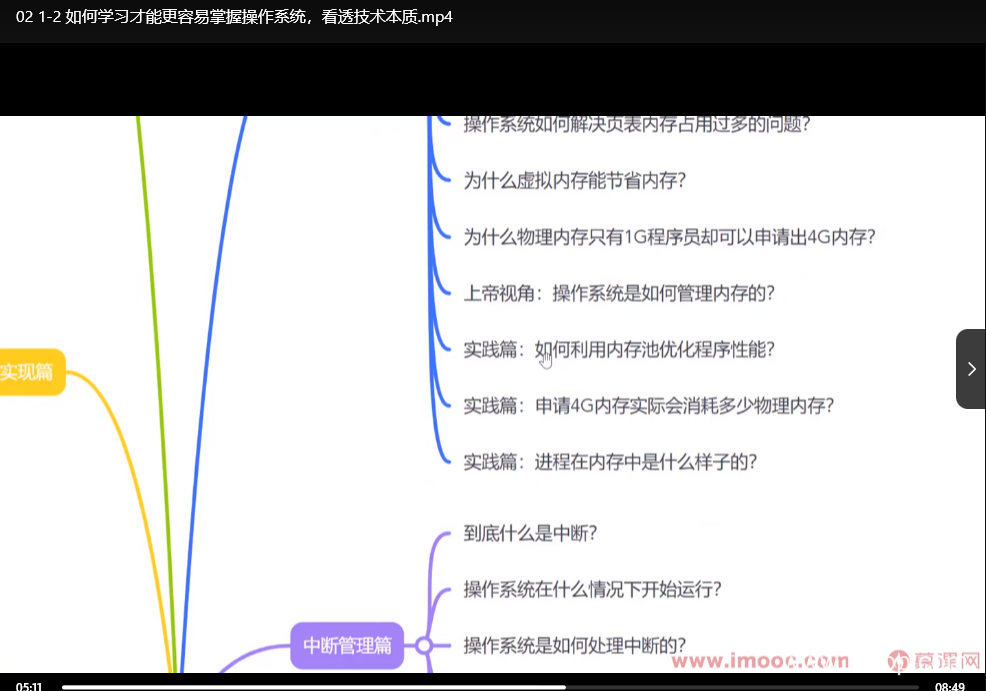Select 实践篇 topic on 内存池 optimization

(618, 349)
